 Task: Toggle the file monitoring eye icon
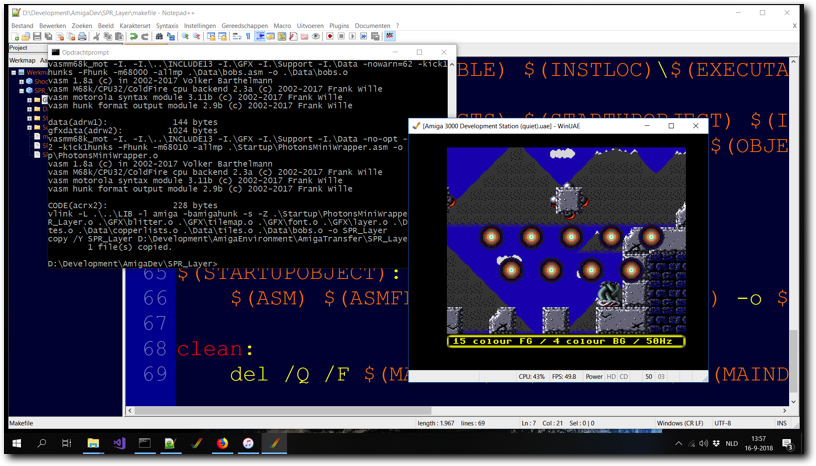pos(316,36)
